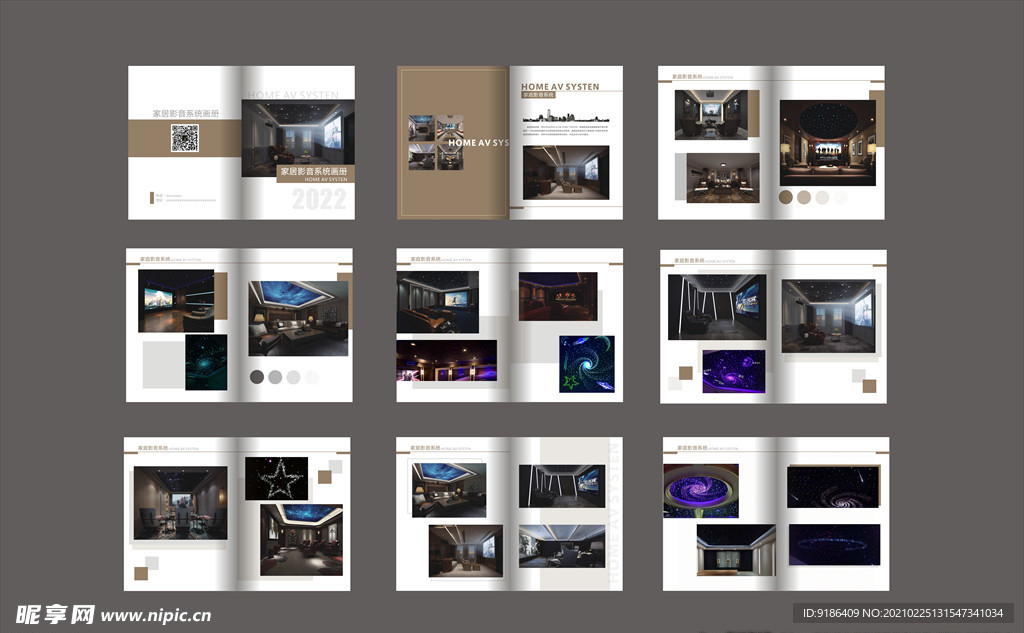Click the city skyline silhouette graphic
This screenshot has height=633, width=1024.
[x=565, y=117]
